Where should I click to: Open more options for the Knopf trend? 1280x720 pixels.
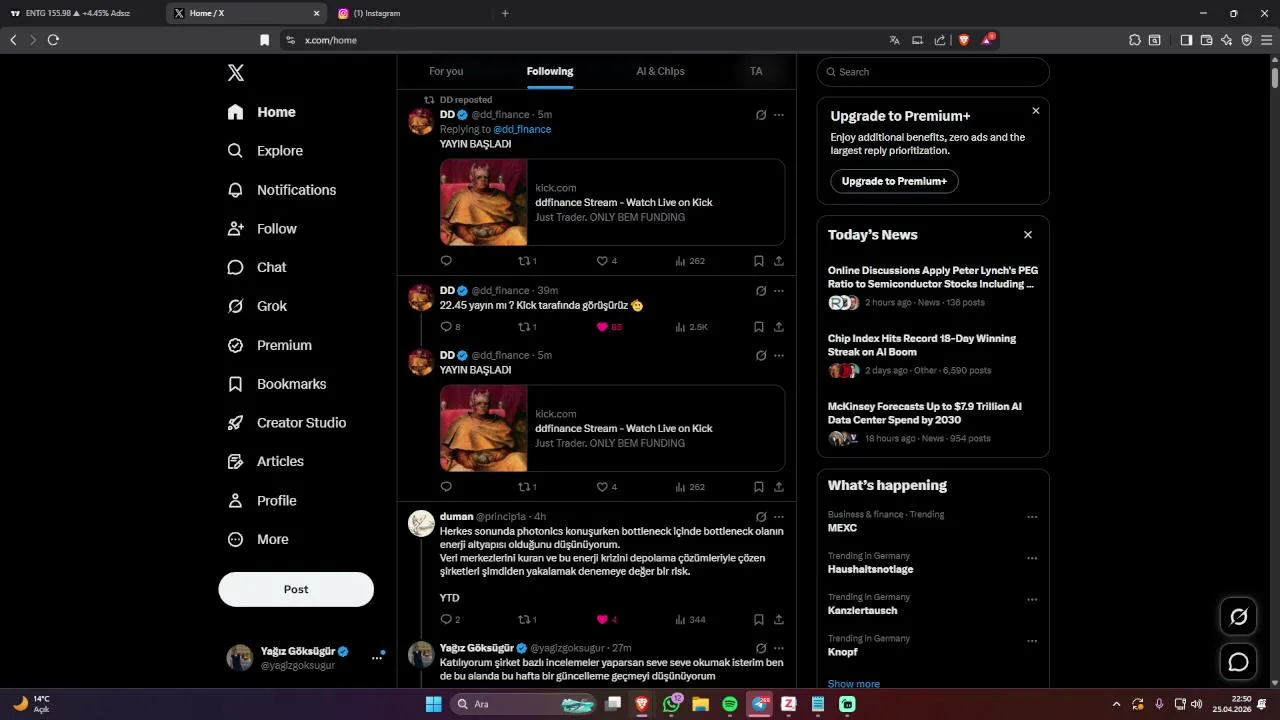(1032, 641)
